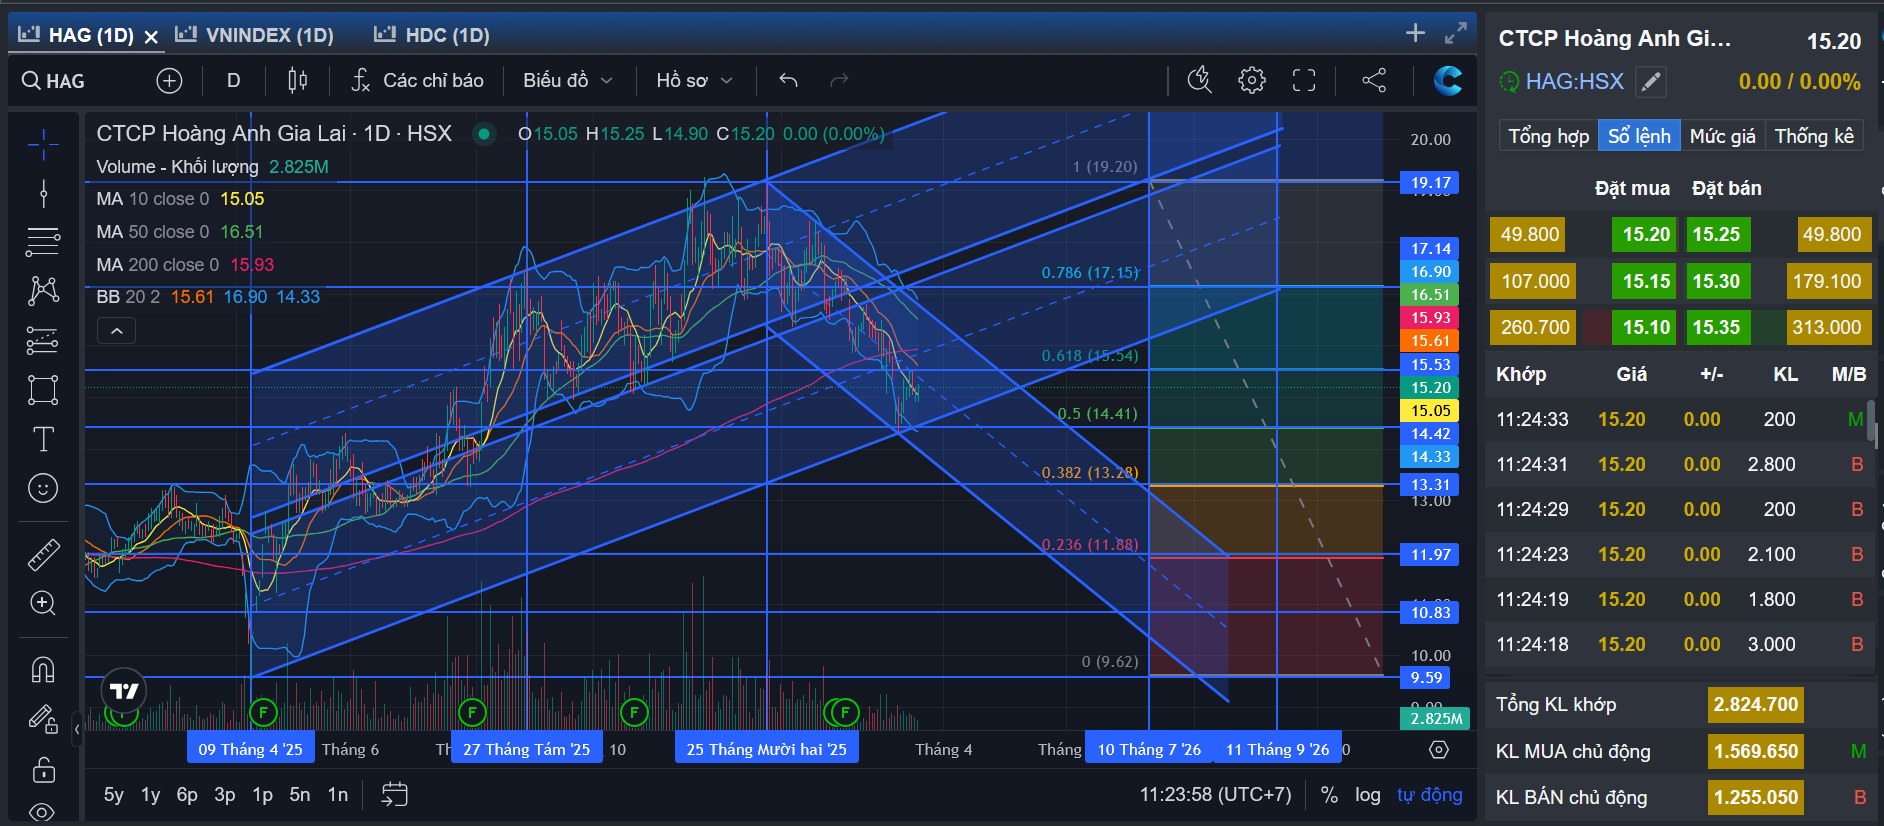Toggle percent scale mode
The width and height of the screenshot is (1884, 826).
pyautogui.click(x=1329, y=795)
